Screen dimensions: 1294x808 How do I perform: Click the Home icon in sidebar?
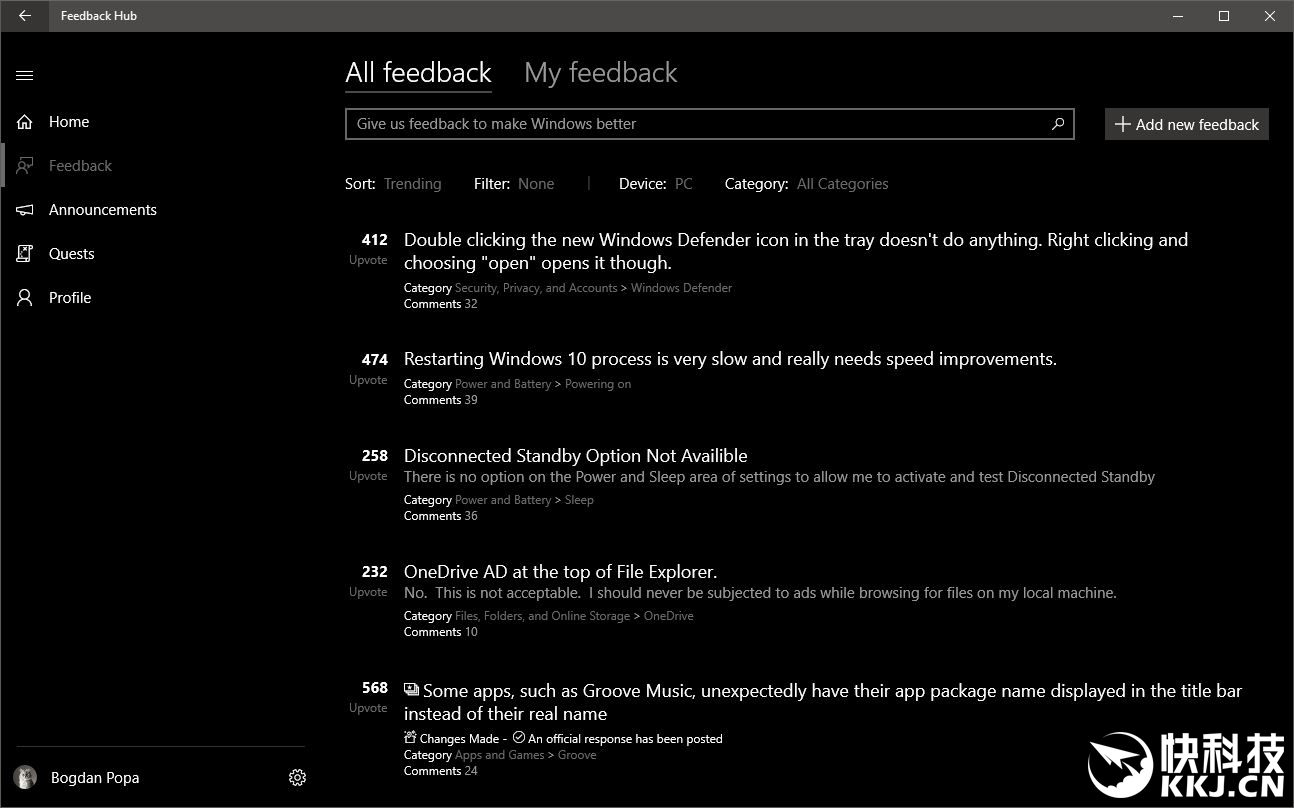[x=25, y=122]
